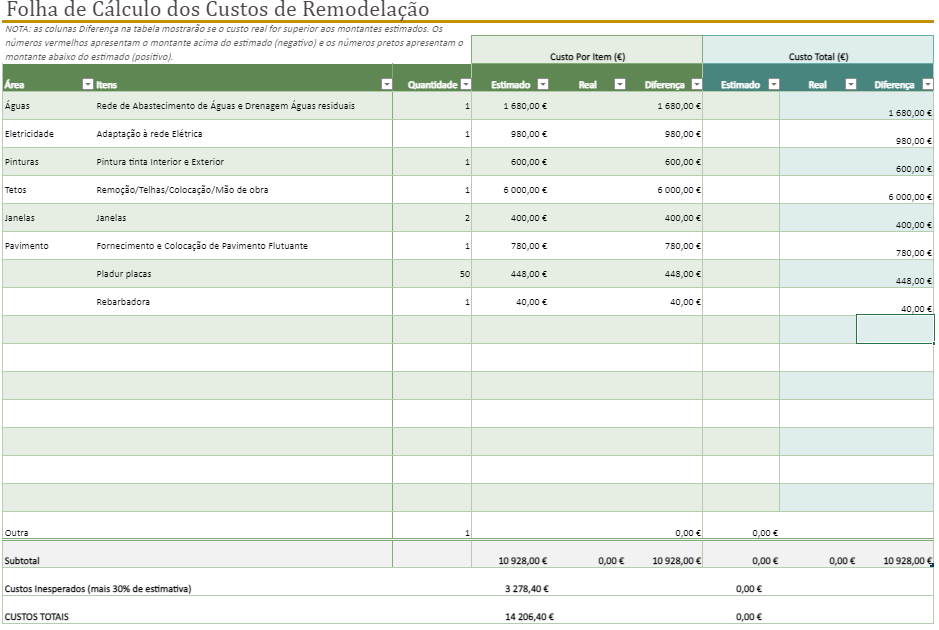Open Custo Total Diferença filter dropdown
939x630 pixels.
(928, 84)
